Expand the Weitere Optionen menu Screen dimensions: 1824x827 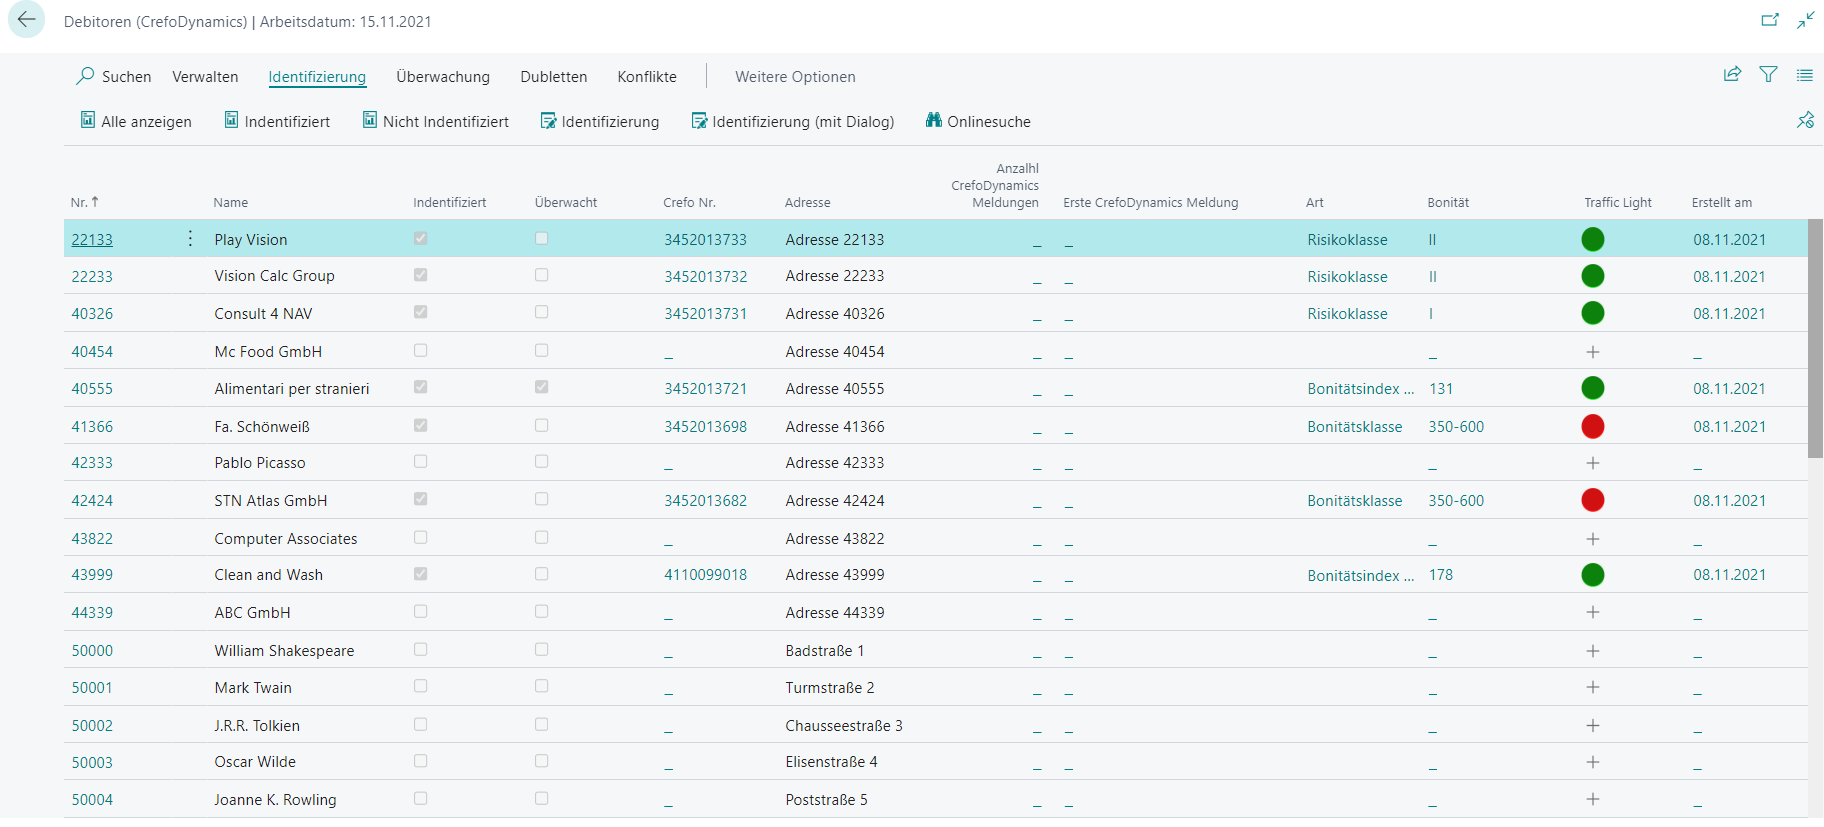795,77
